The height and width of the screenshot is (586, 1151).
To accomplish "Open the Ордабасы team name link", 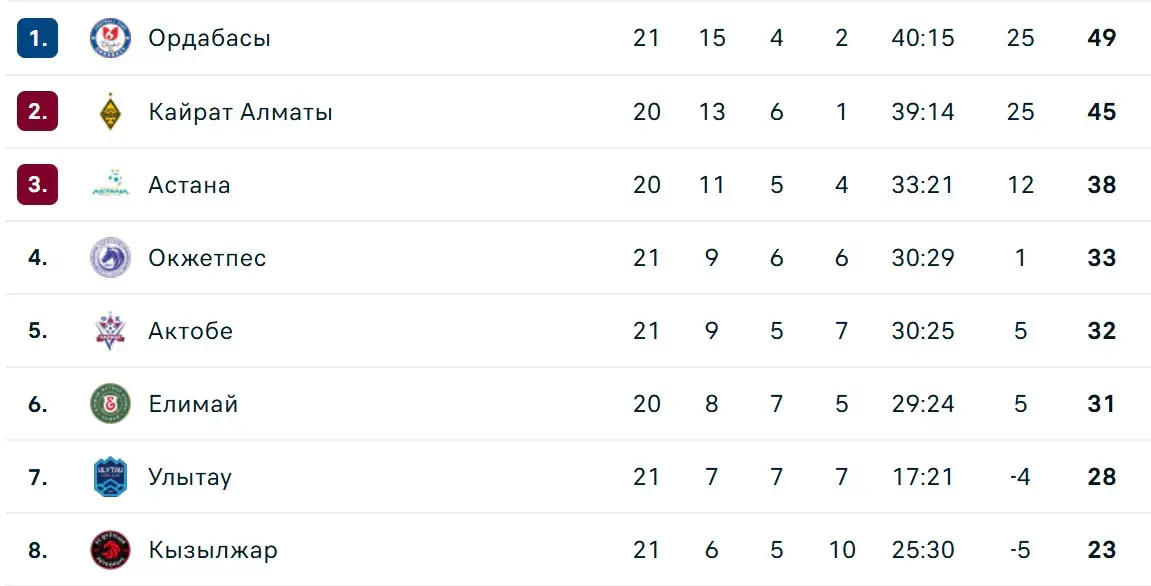I will [x=209, y=38].
